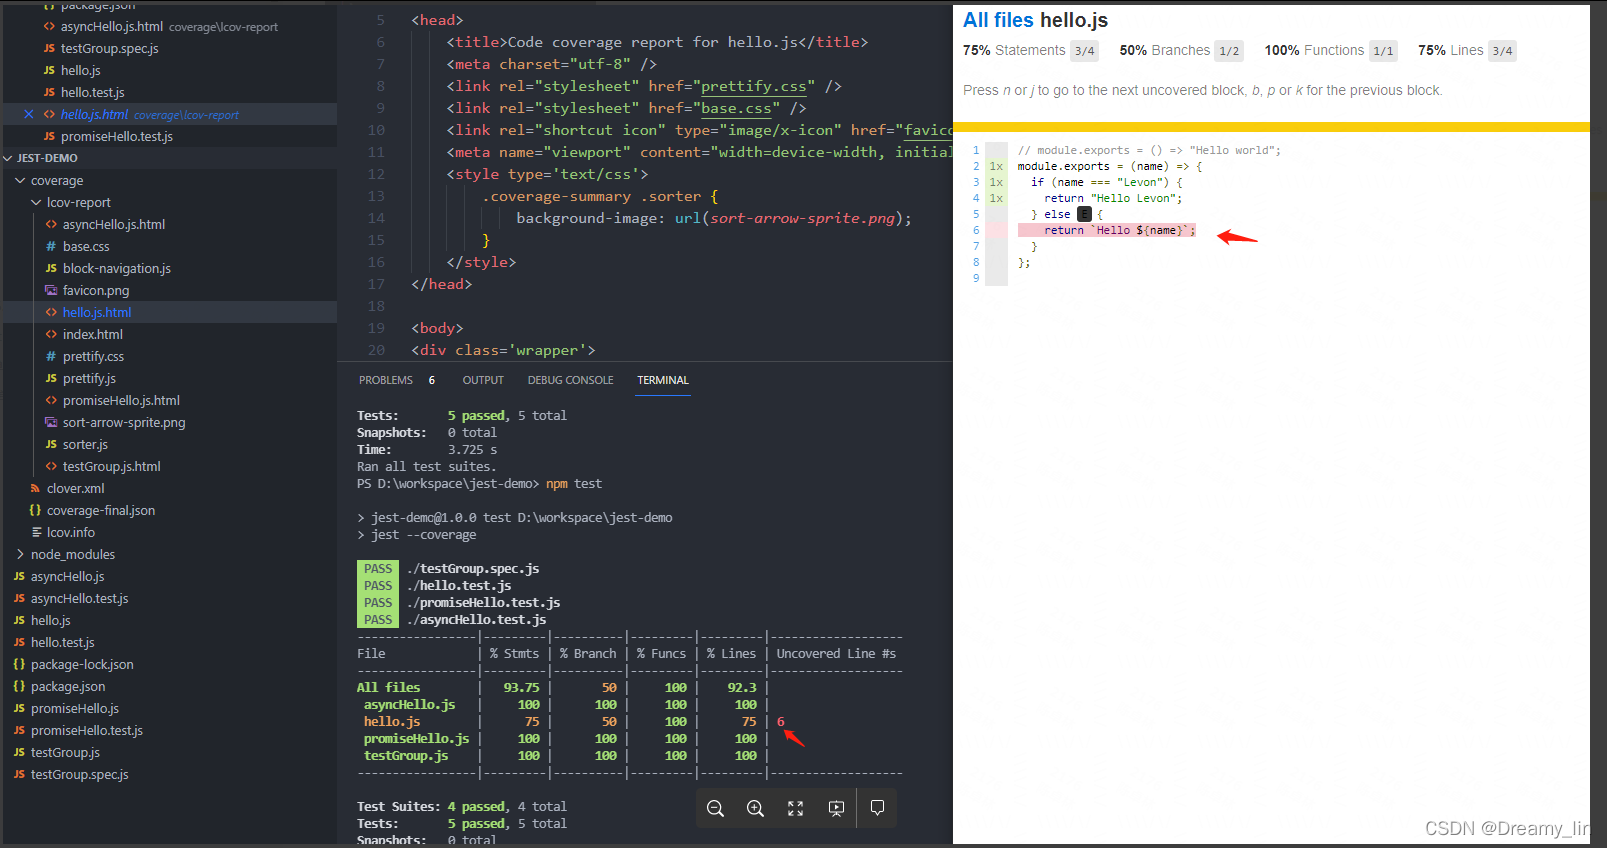Viewport: 1607px width, 848px height.
Task: Click the 1/2 Branches fraction badge
Action: [x=1230, y=51]
